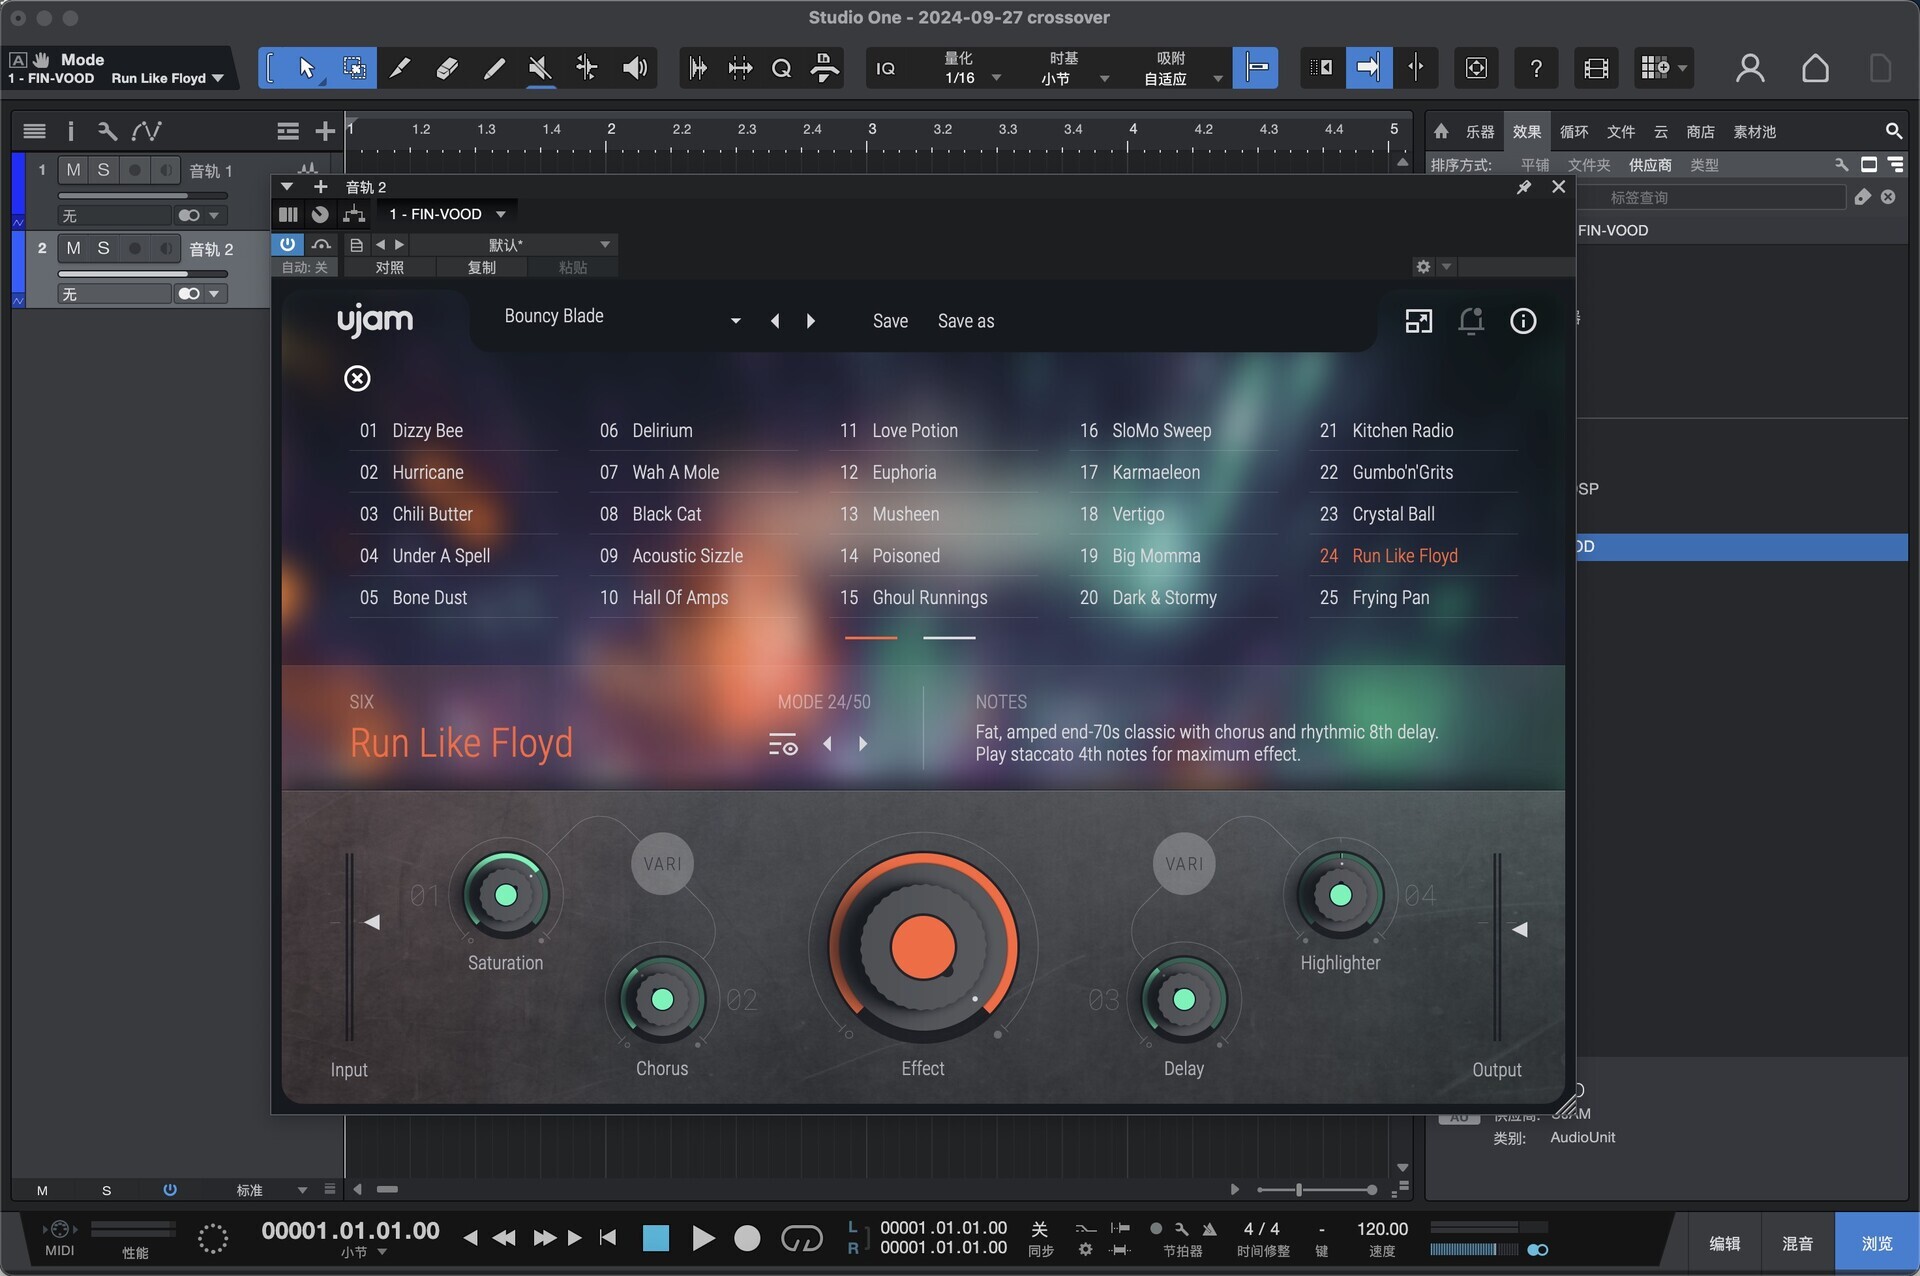This screenshot has width=1920, height=1276.
Task: Click the IQ quantize icon
Action: pyautogui.click(x=886, y=68)
